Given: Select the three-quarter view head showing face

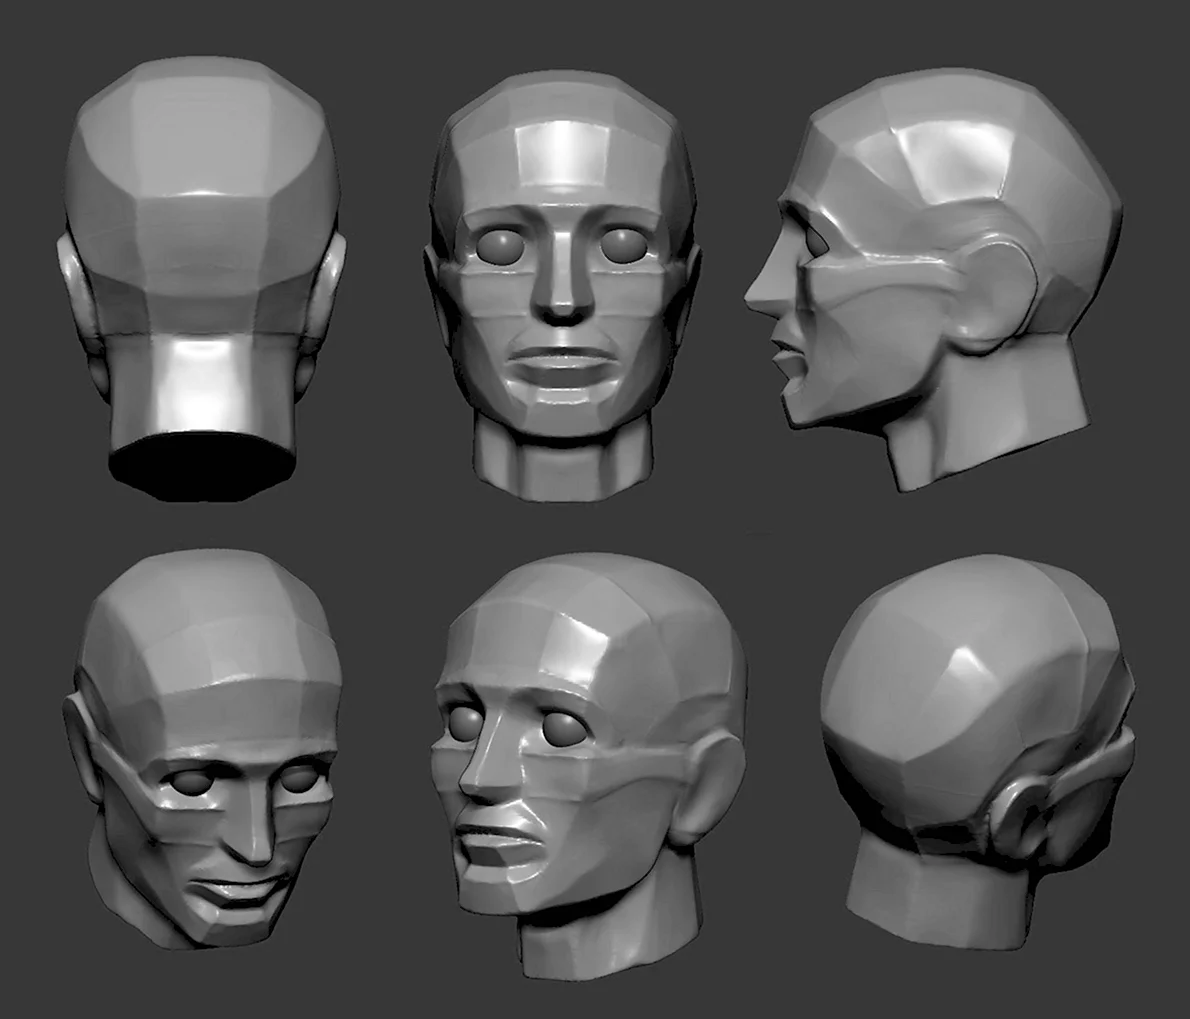Looking at the screenshot, I should tap(589, 765).
